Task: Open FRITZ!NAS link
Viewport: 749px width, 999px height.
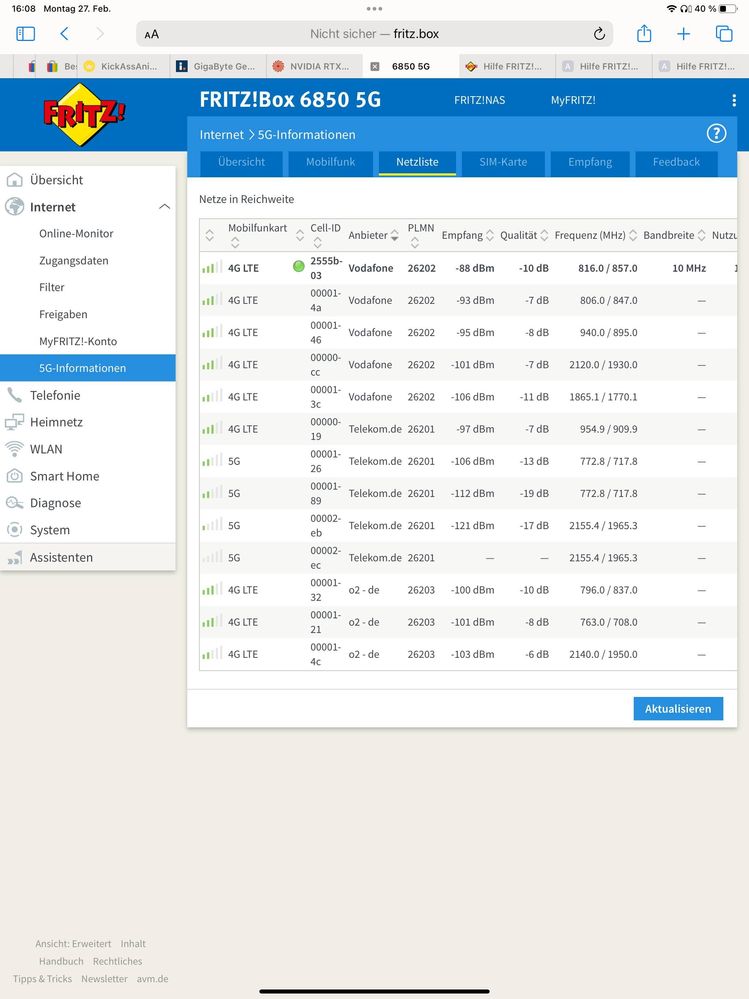Action: point(480,100)
